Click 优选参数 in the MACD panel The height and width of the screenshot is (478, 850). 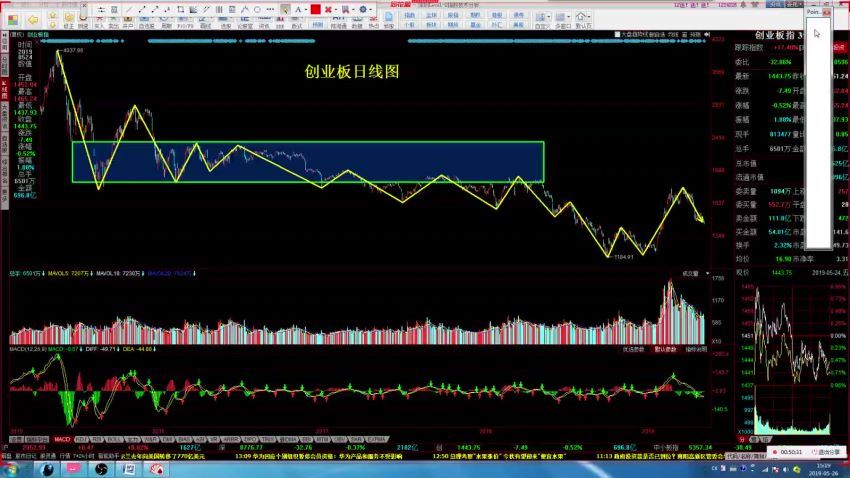click(633, 350)
